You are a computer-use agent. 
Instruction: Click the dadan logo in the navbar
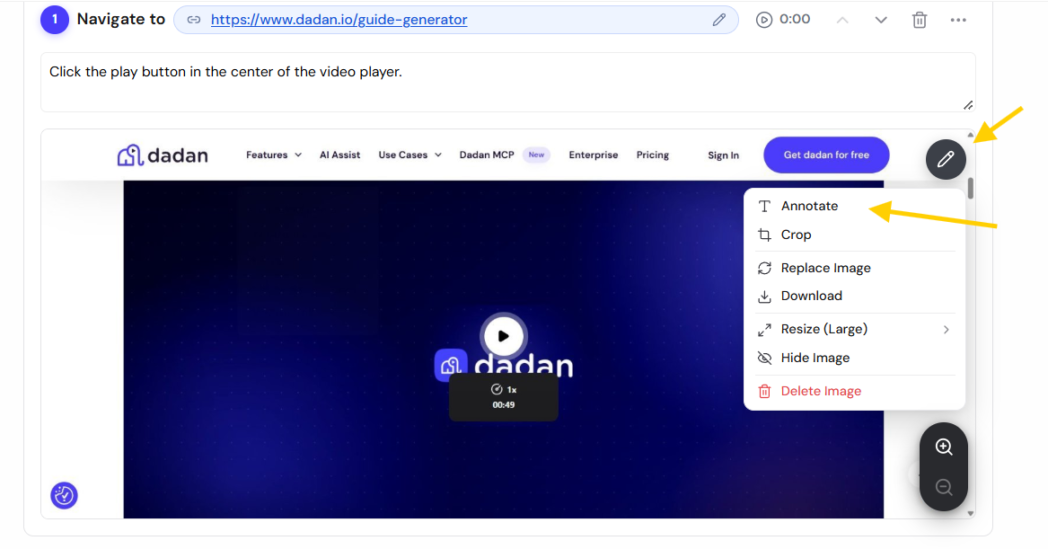click(162, 155)
